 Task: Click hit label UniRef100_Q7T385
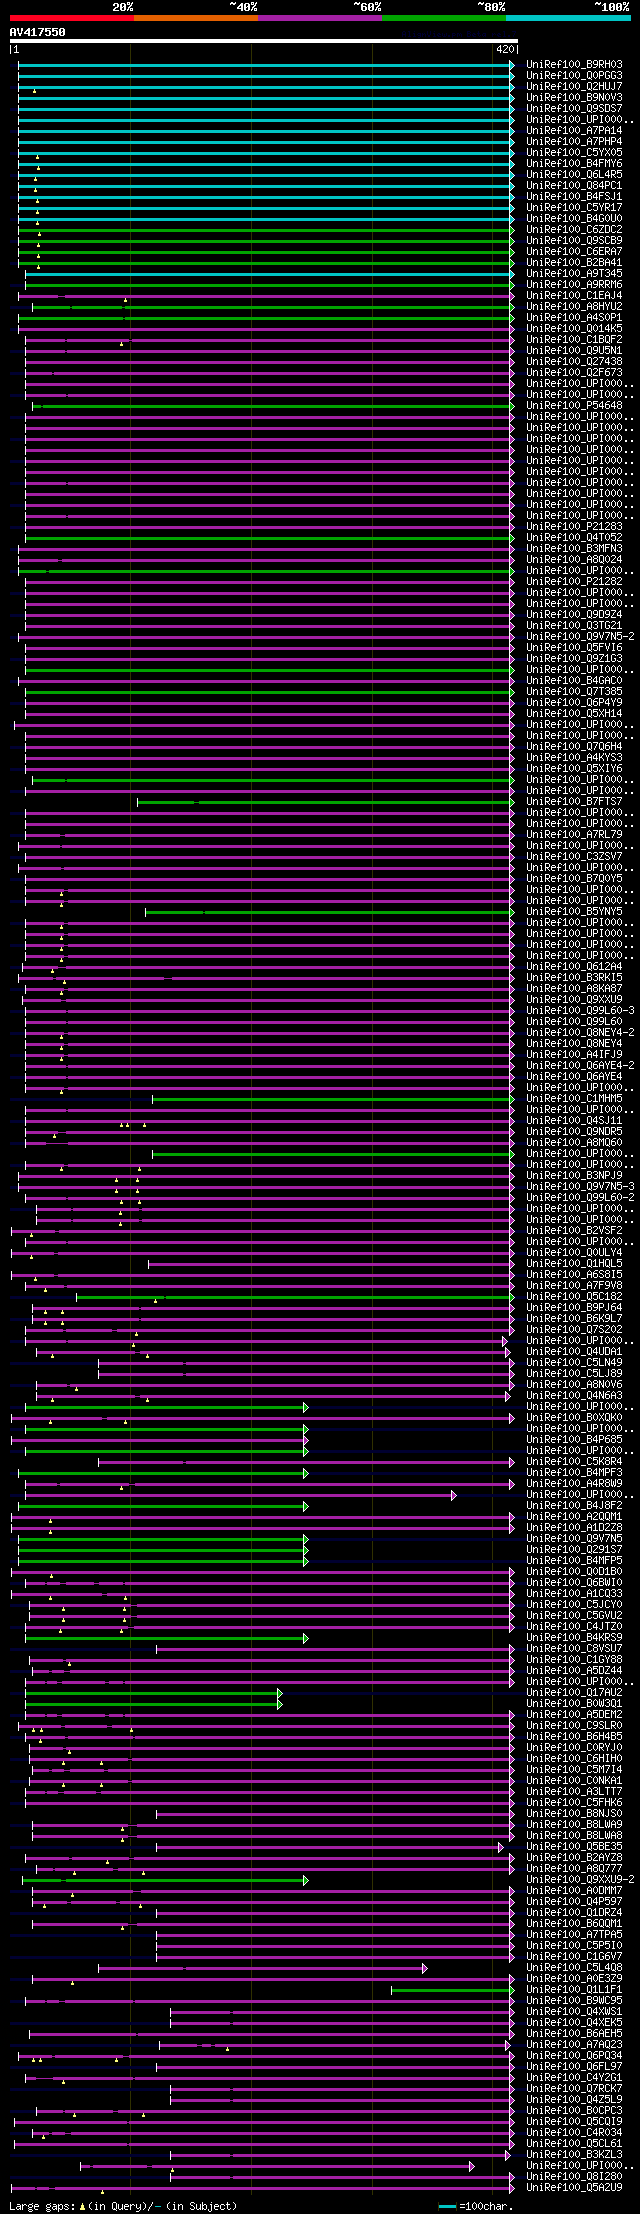coord(574,691)
